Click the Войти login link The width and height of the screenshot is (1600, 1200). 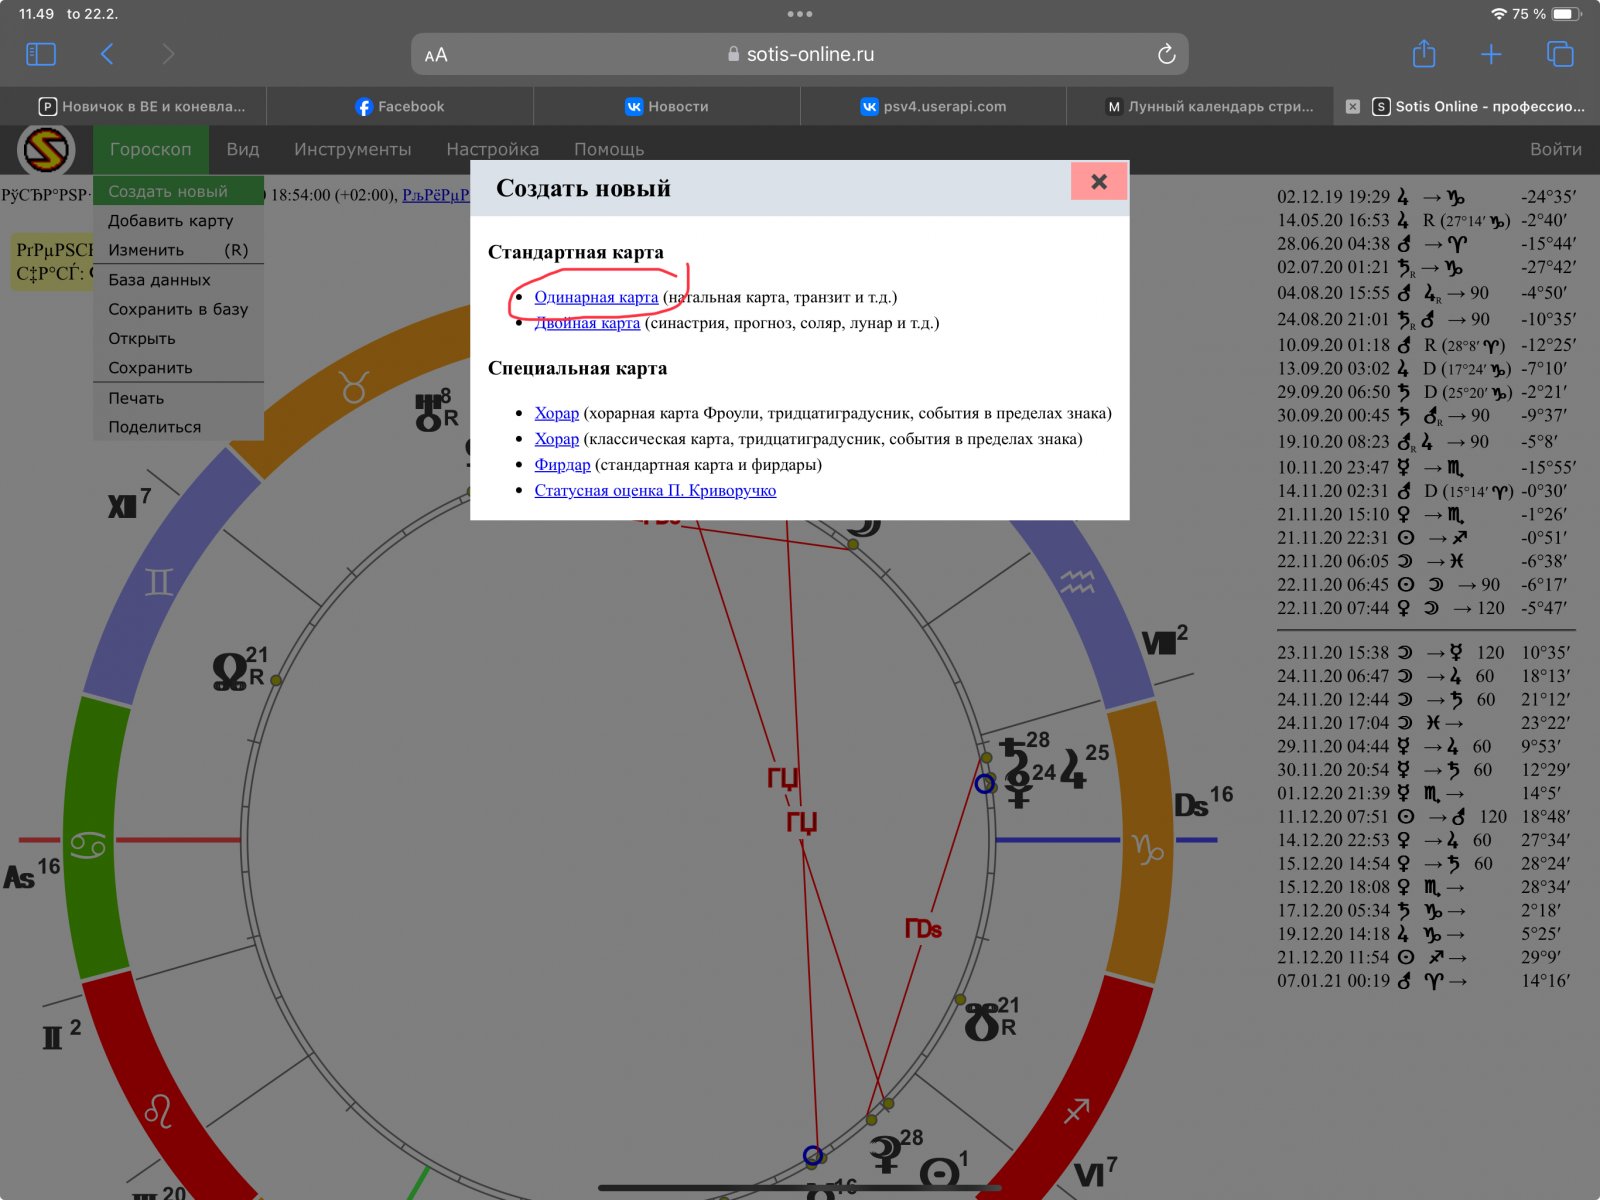pyautogui.click(x=1555, y=149)
